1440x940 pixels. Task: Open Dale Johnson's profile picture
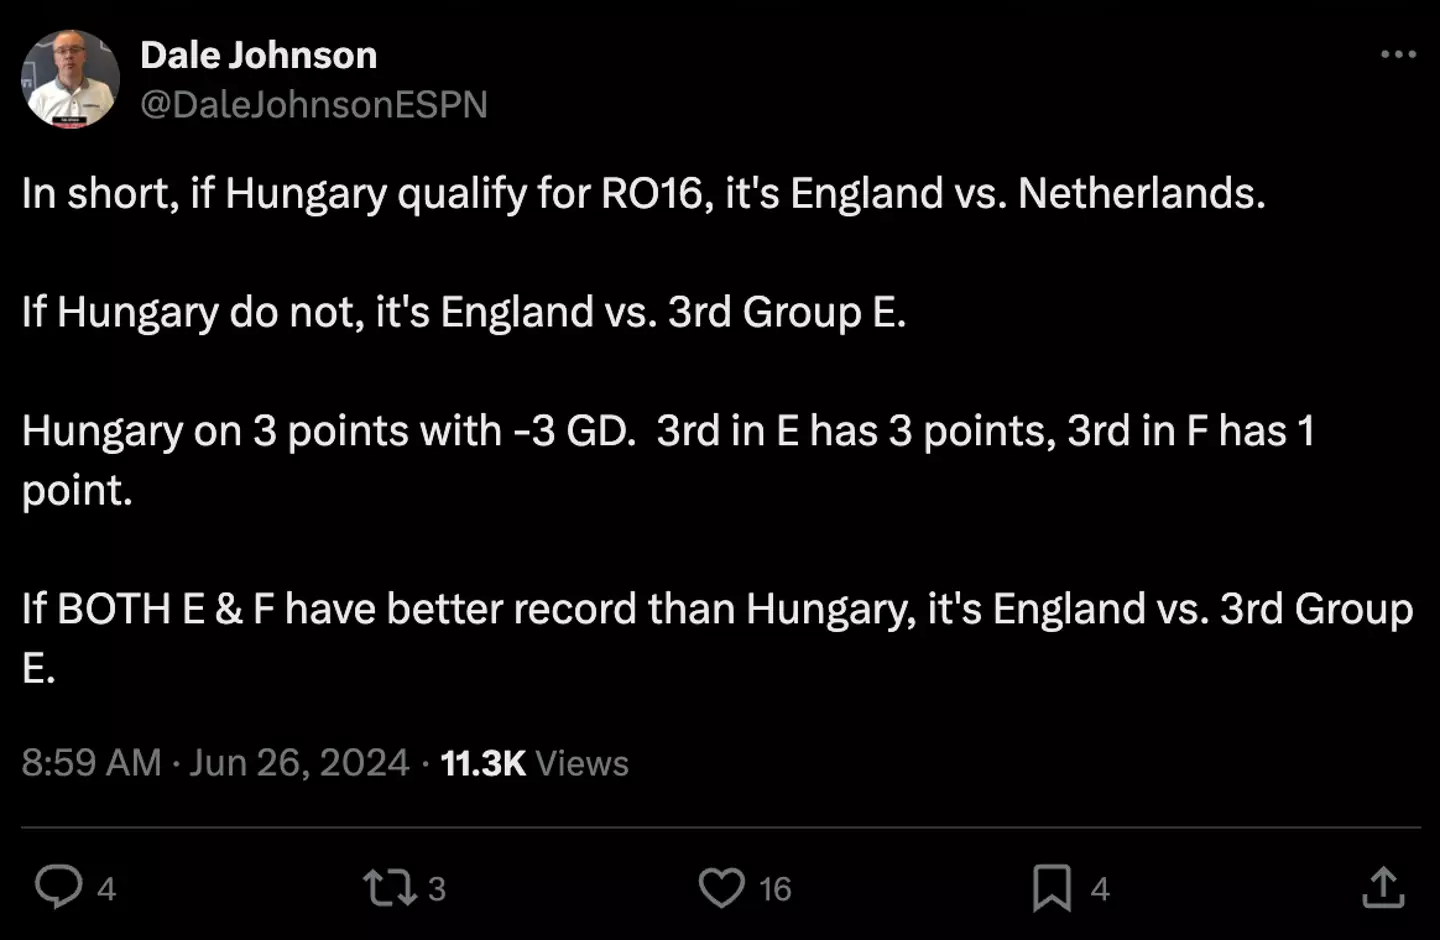pos(70,79)
